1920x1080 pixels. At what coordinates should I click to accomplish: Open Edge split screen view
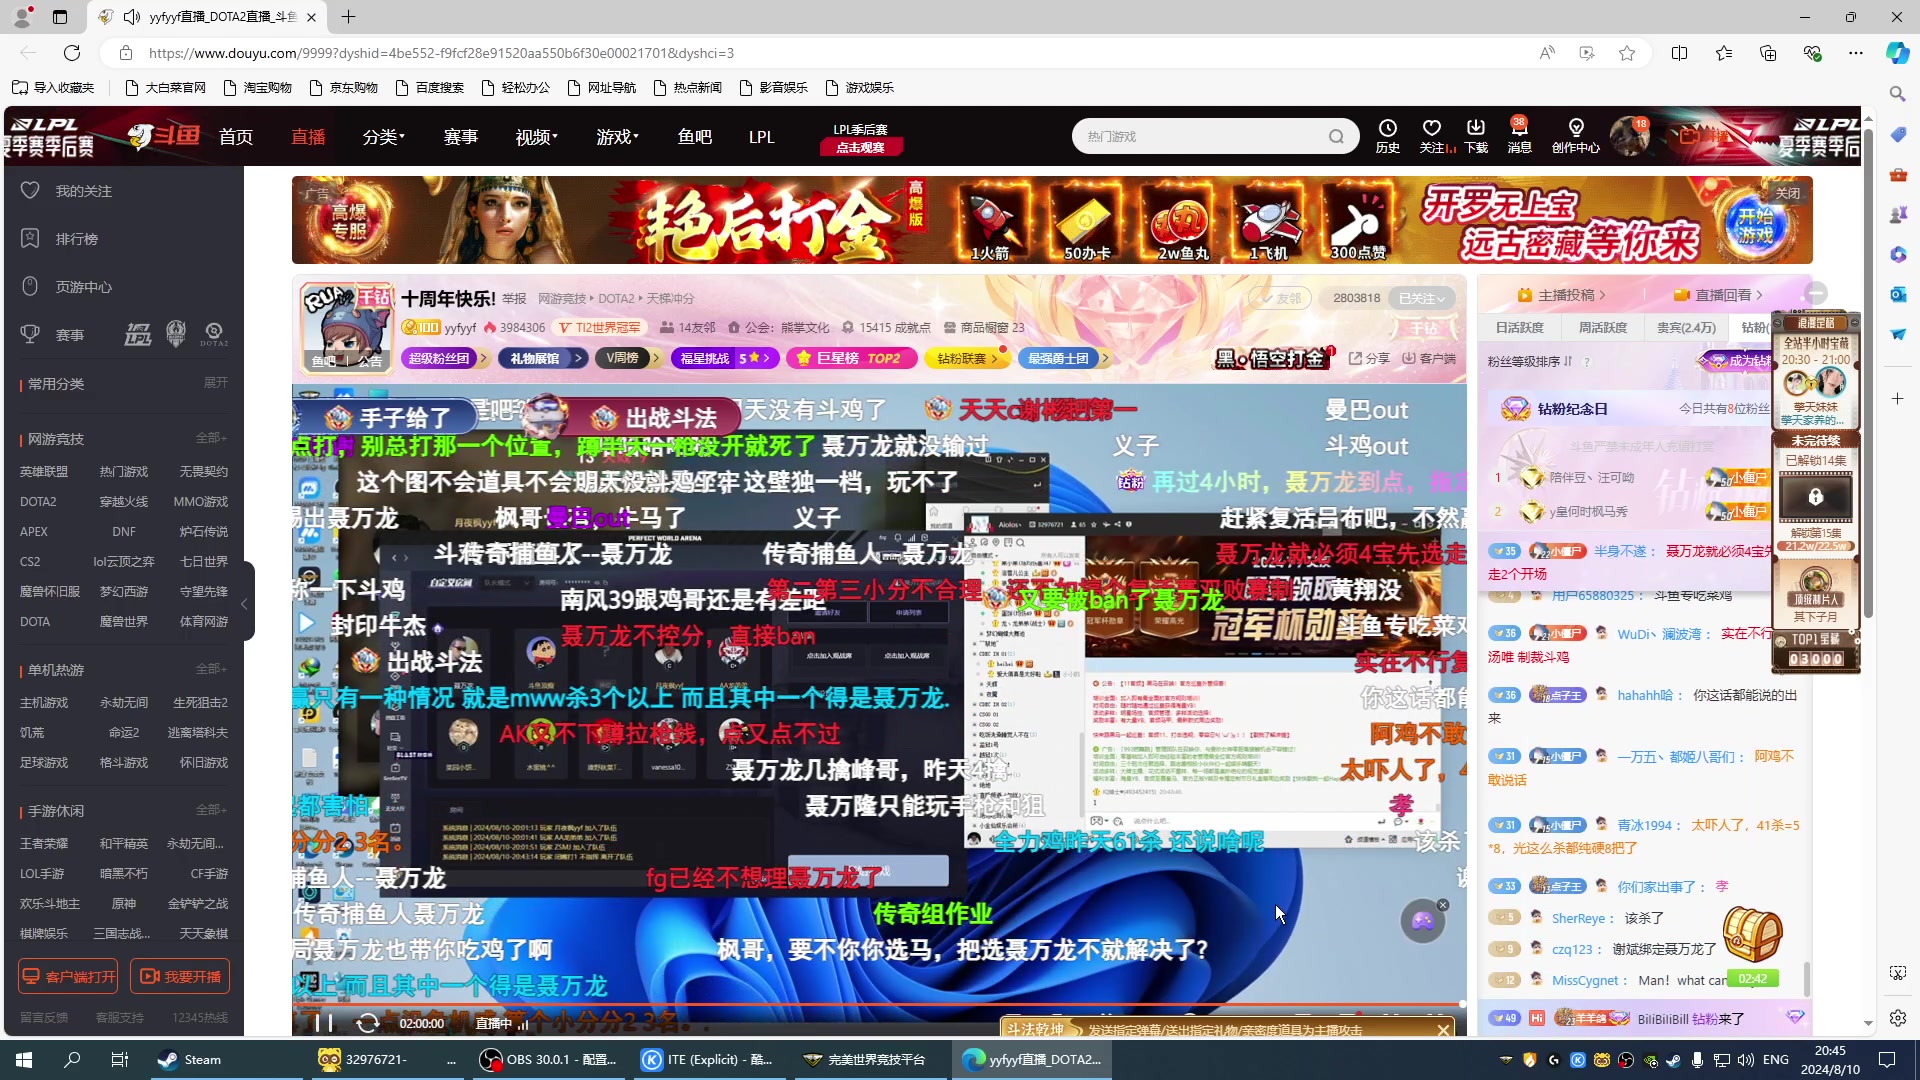pos(1679,53)
